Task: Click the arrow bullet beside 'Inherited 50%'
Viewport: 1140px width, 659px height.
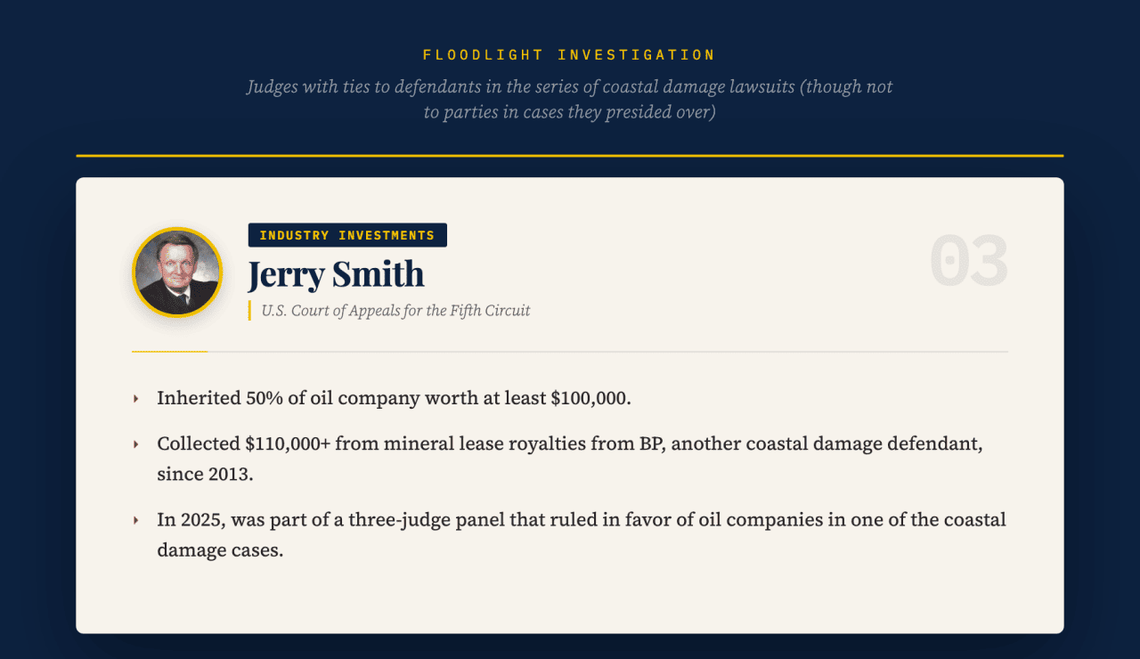Action: pos(136,399)
